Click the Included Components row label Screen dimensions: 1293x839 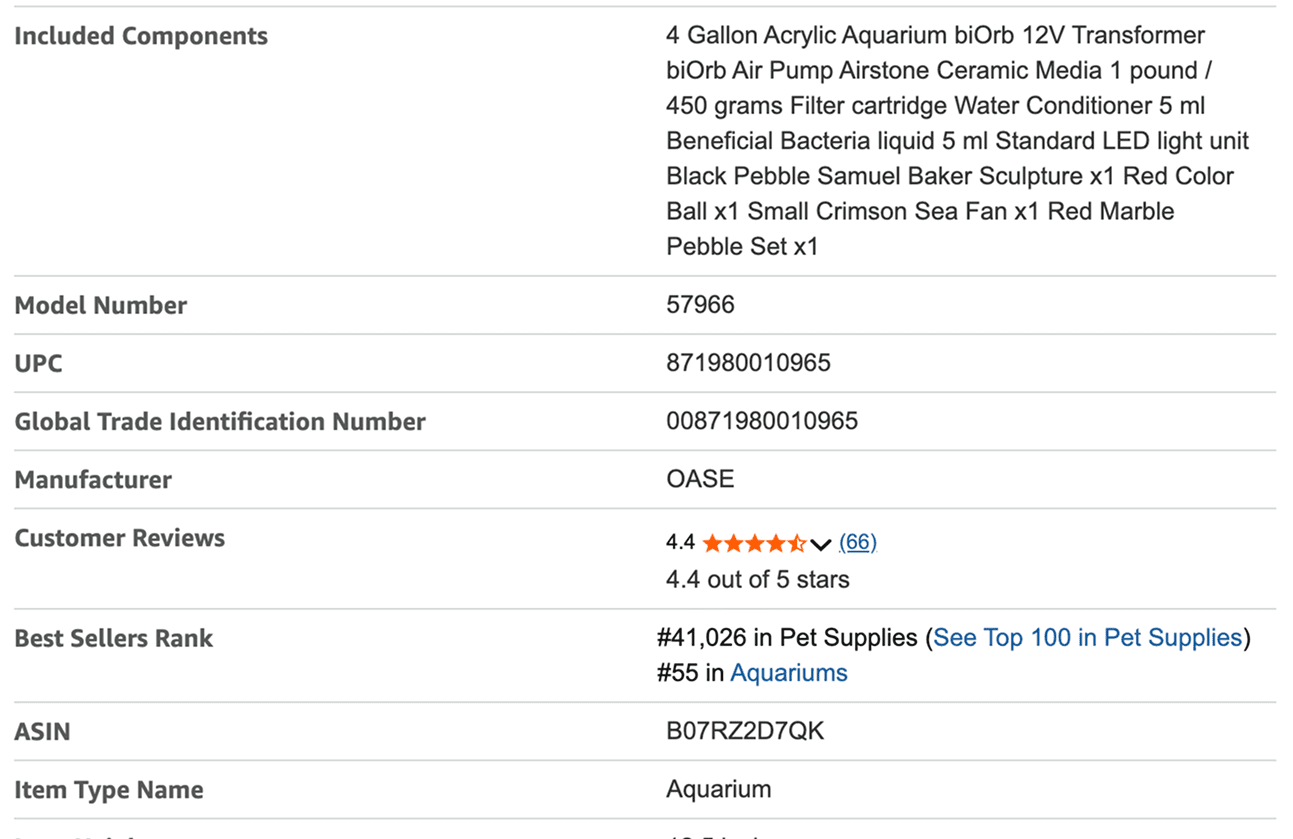pos(141,37)
